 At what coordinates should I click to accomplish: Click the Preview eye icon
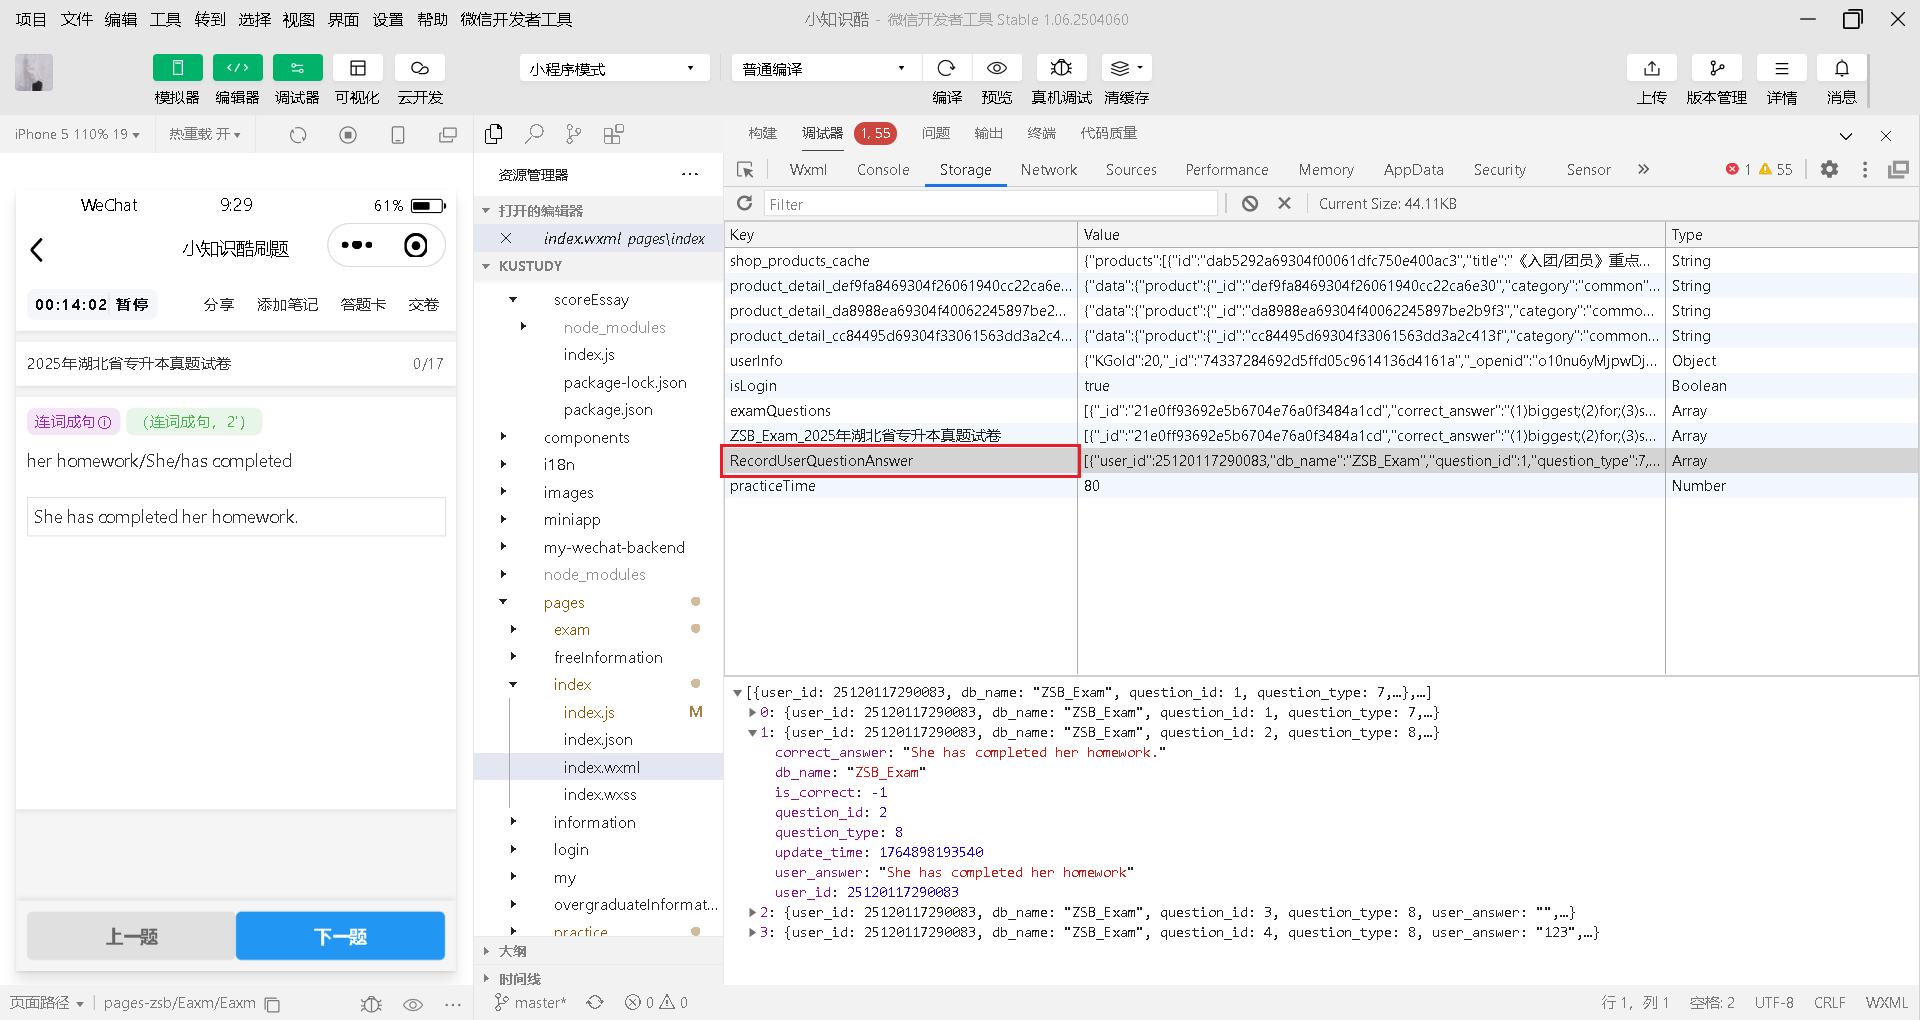coord(996,68)
